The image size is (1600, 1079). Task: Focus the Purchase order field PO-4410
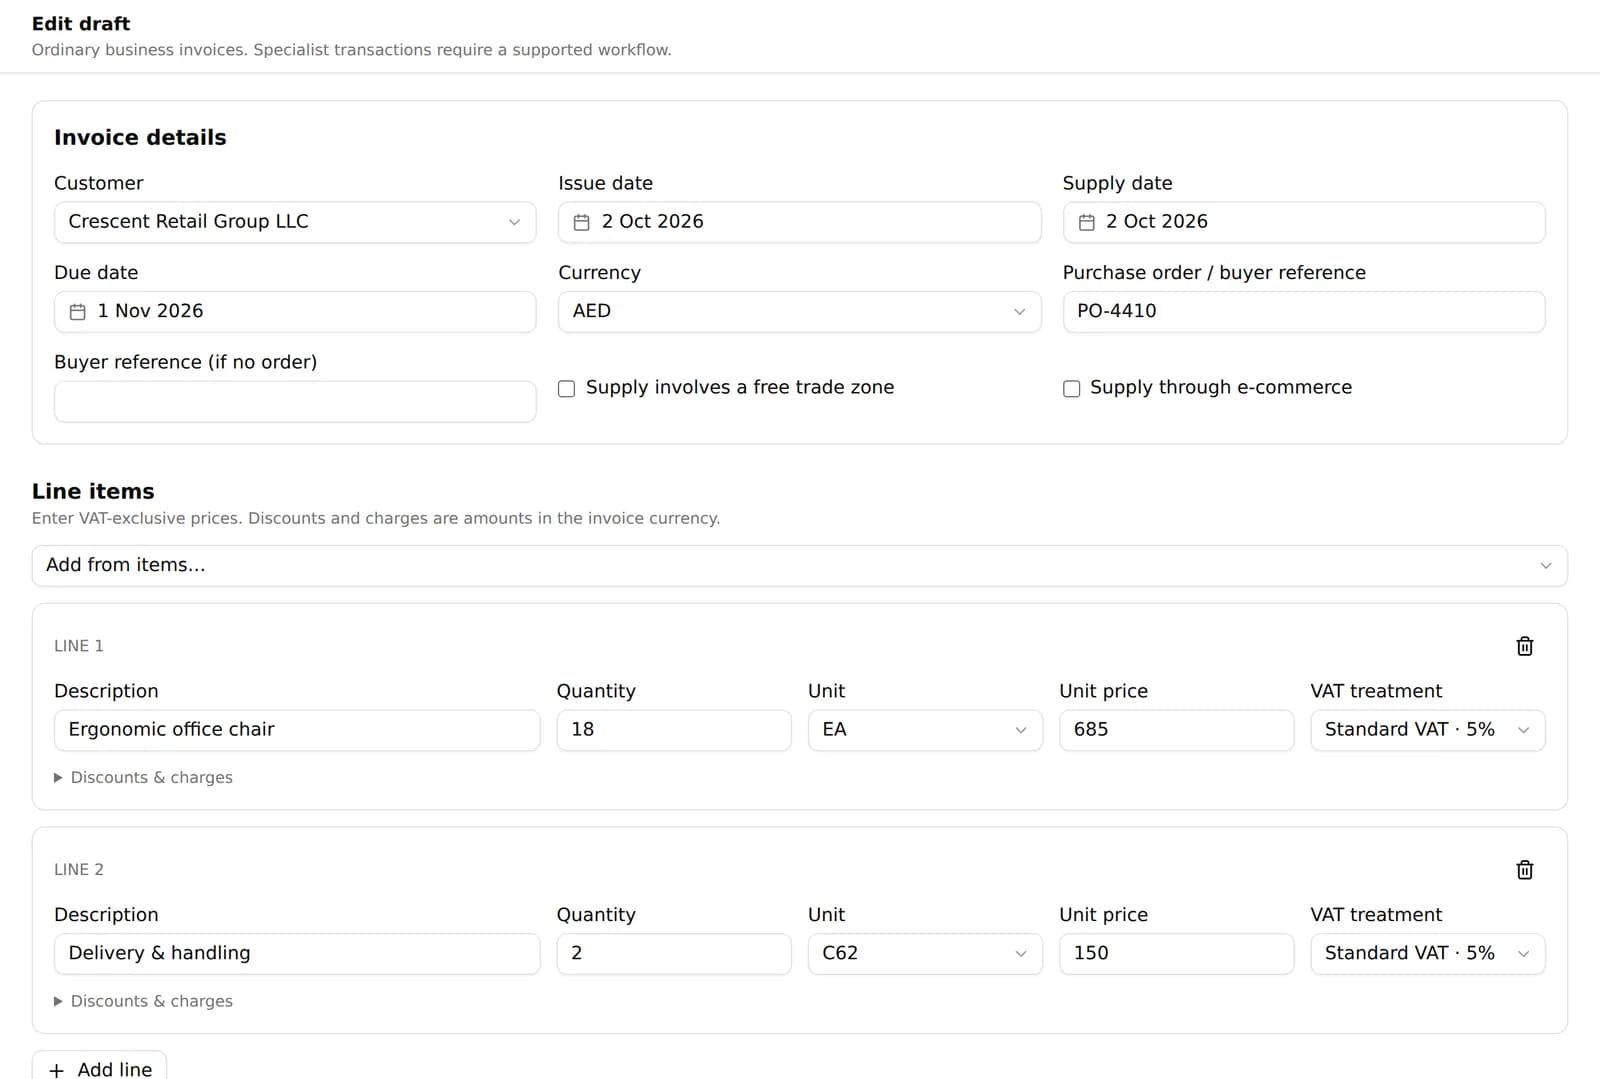[1303, 311]
